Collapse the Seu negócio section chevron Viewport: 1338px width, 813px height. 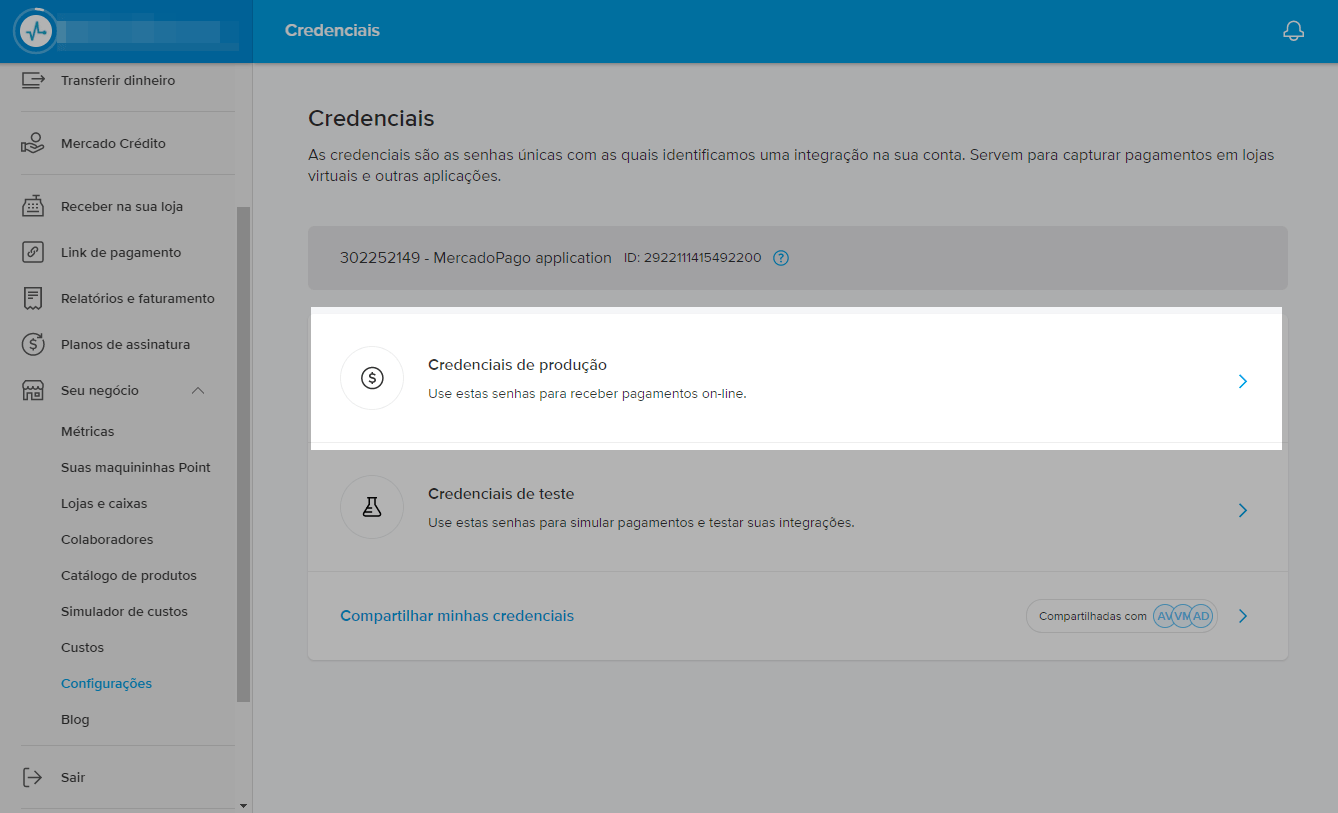(198, 391)
